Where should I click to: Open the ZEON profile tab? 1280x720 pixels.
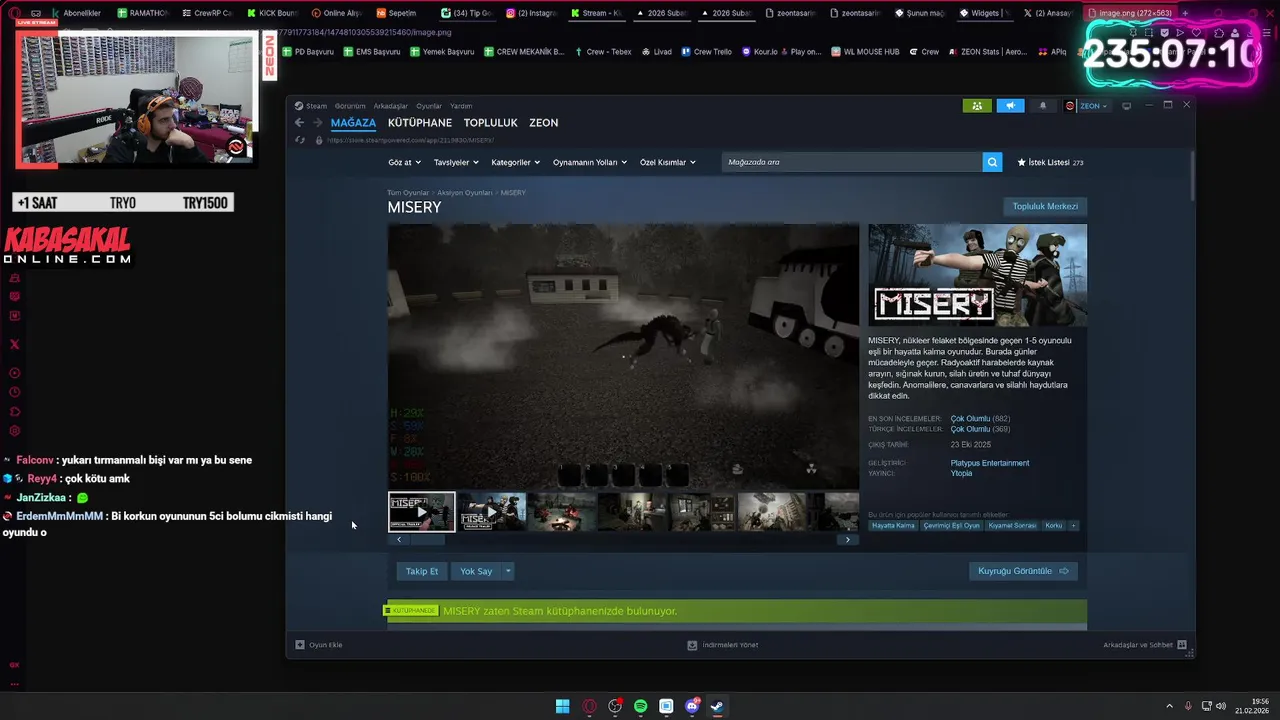[x=544, y=123]
